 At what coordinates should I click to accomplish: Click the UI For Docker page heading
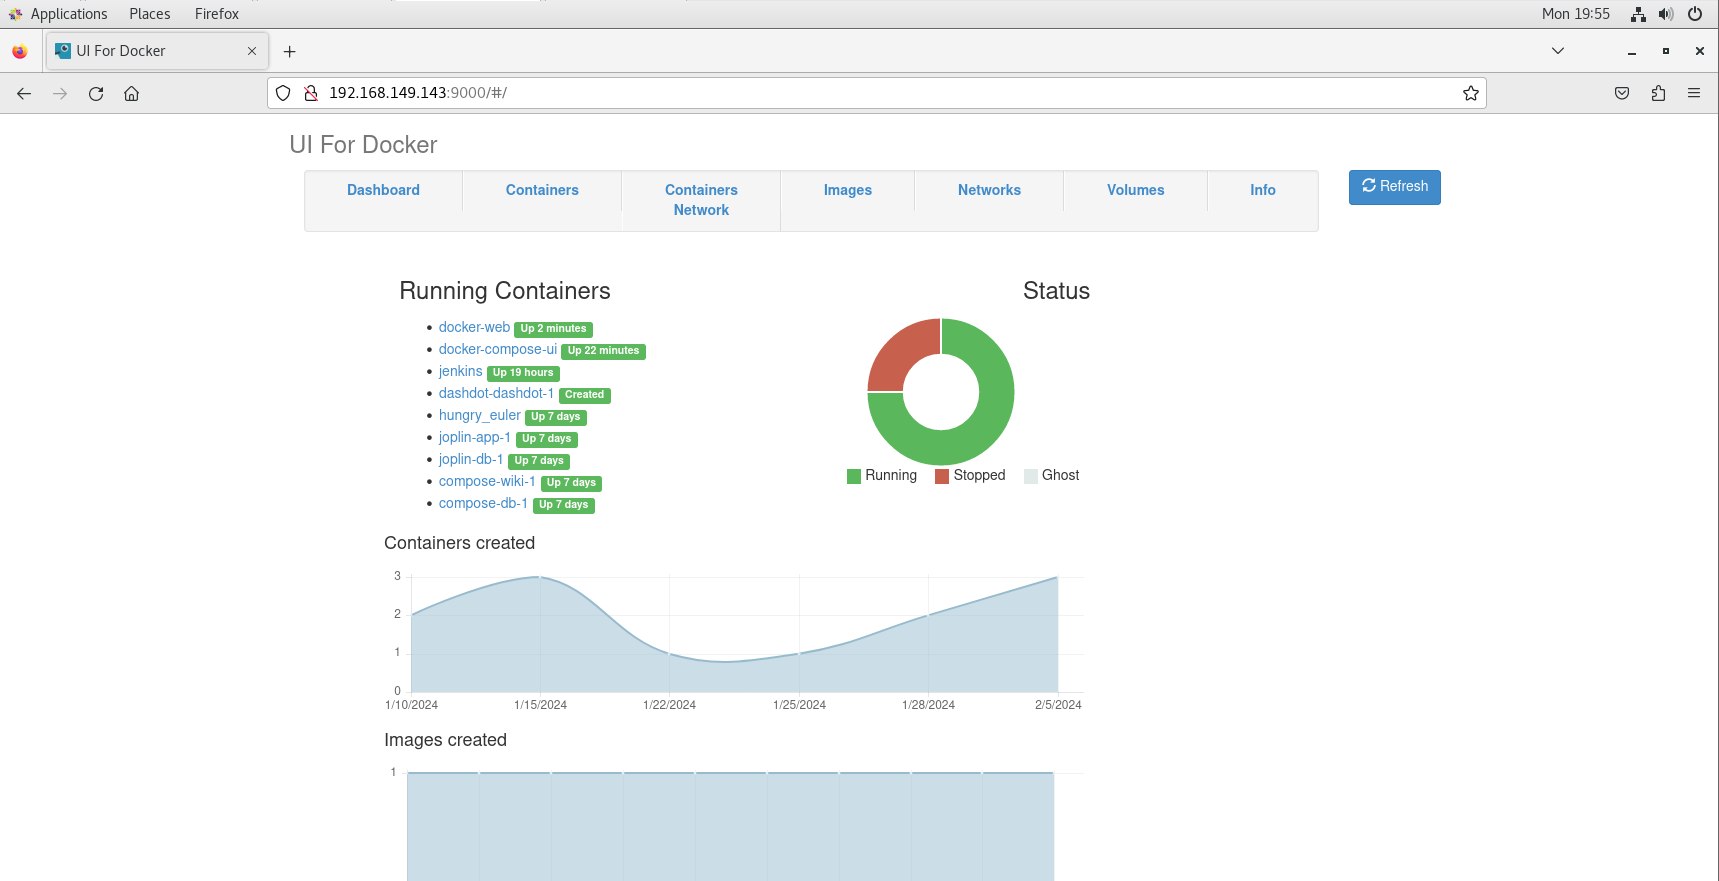click(363, 145)
